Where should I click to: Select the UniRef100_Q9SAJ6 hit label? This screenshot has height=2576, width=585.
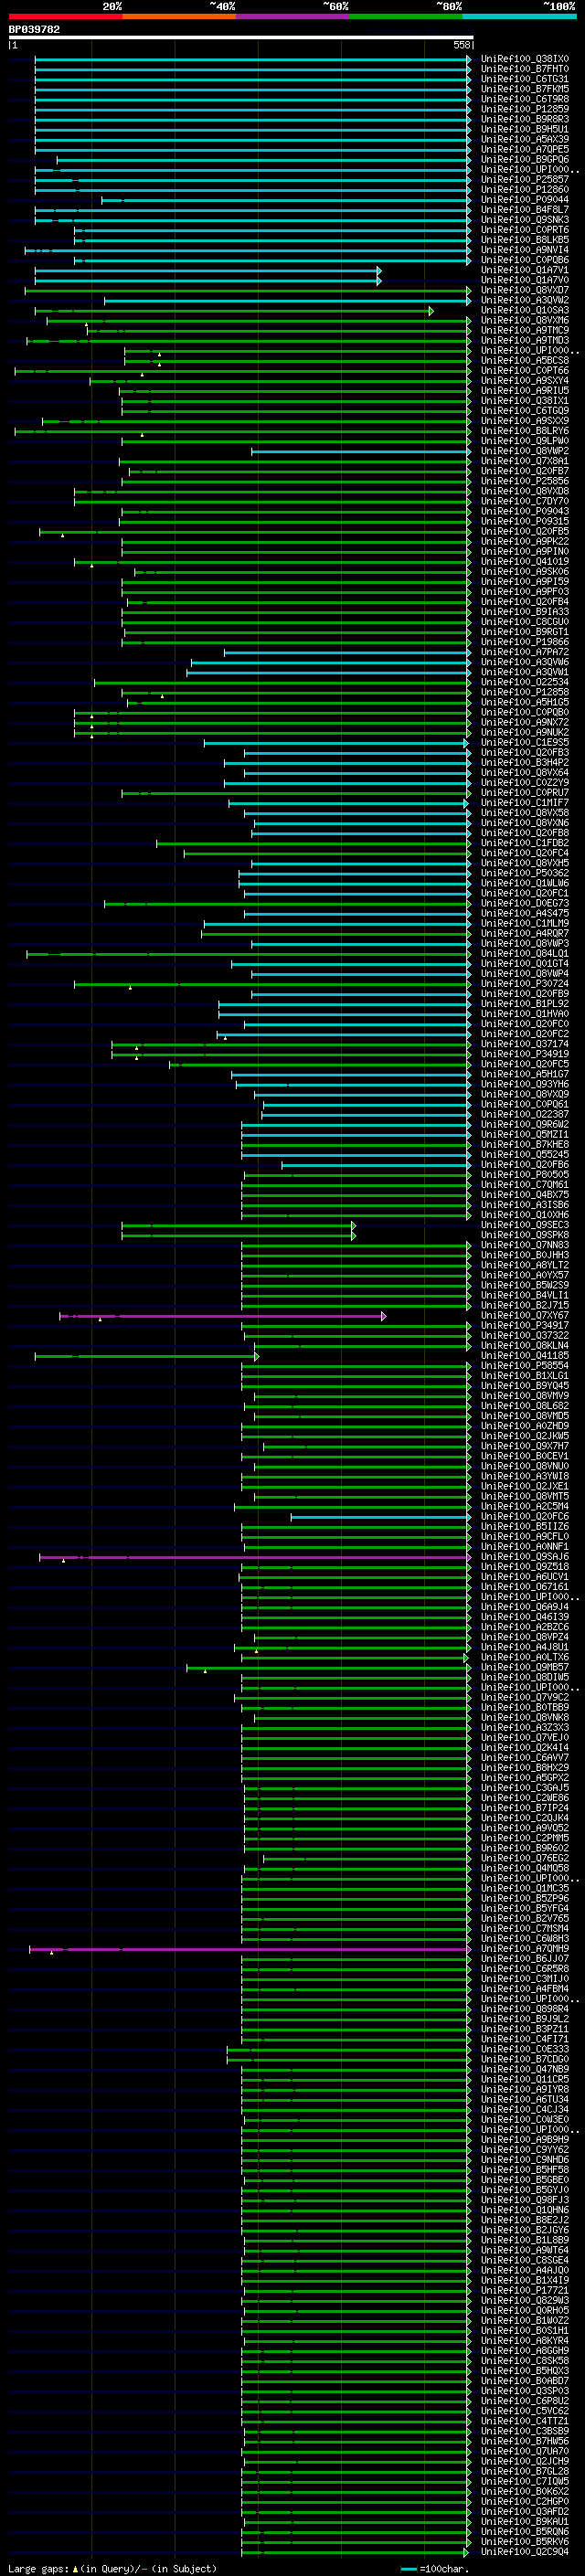click(x=525, y=1557)
